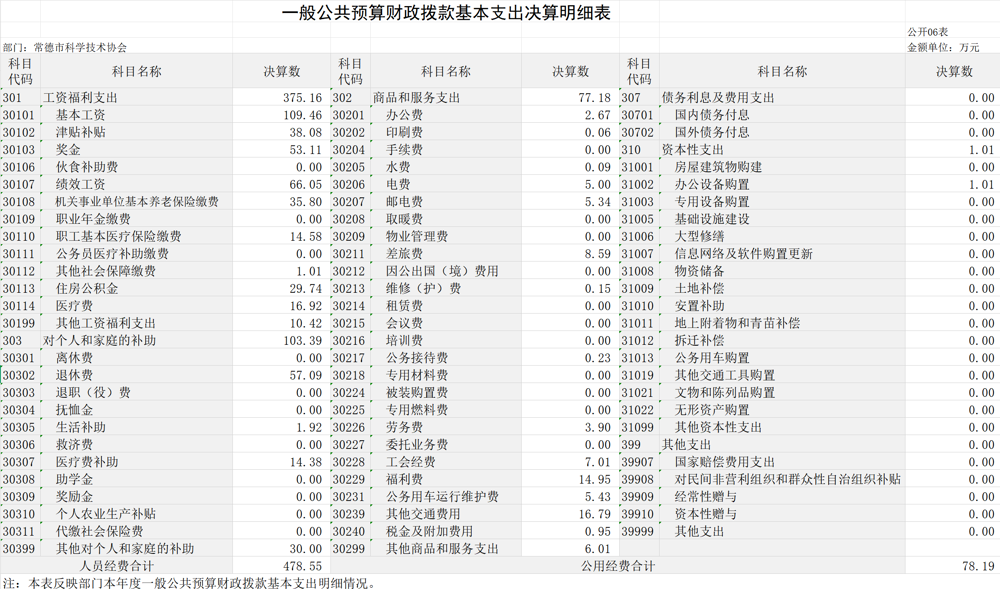Click the 公务接待费 value 0.23
The width and height of the screenshot is (1000, 589).
[598, 358]
